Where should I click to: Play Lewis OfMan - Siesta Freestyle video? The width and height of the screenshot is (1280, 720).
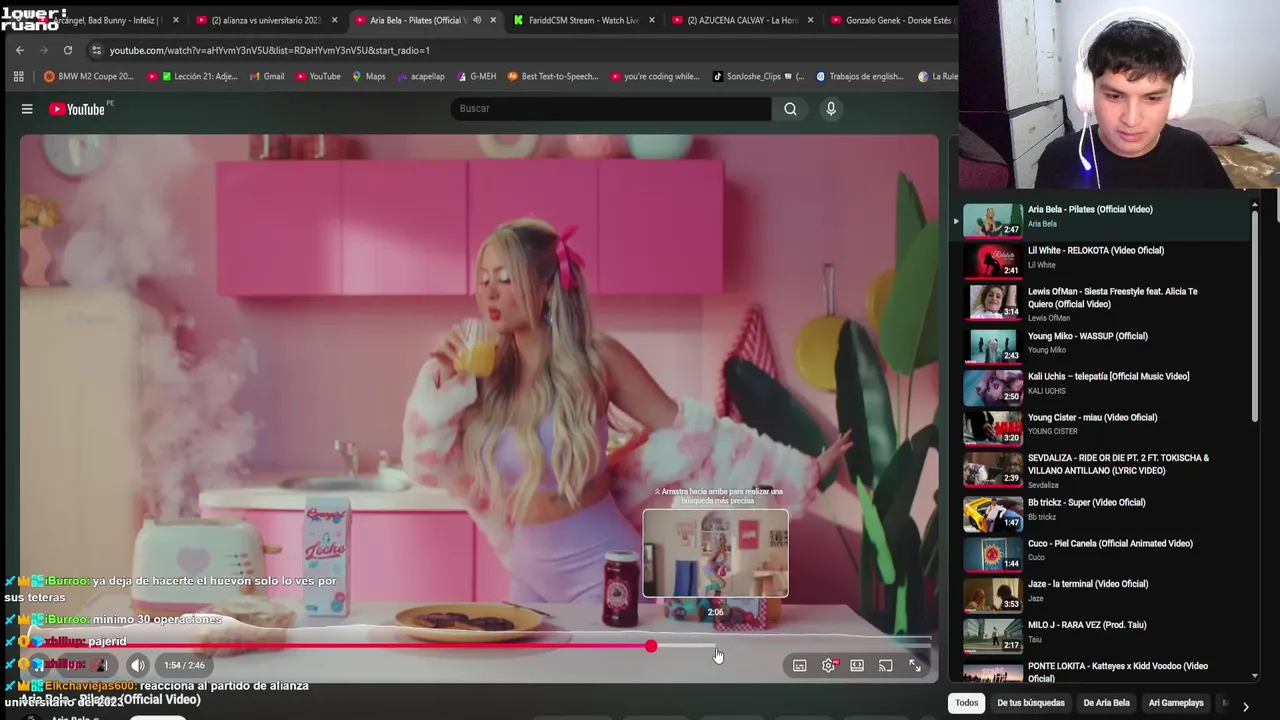pos(1100,303)
